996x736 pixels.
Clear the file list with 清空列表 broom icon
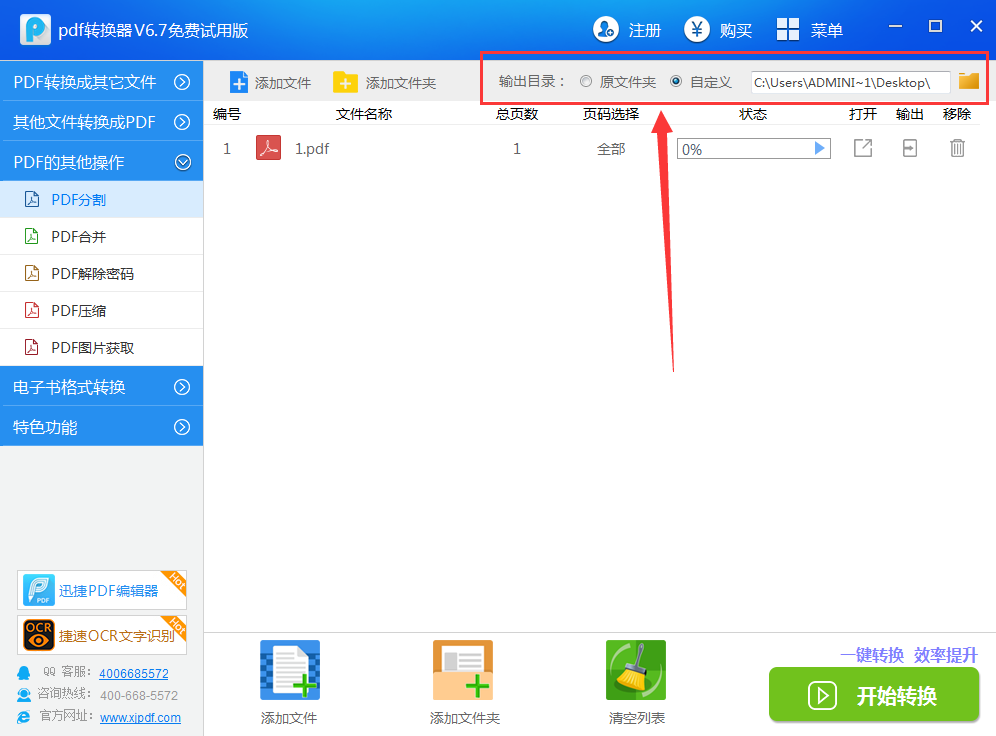click(636, 669)
